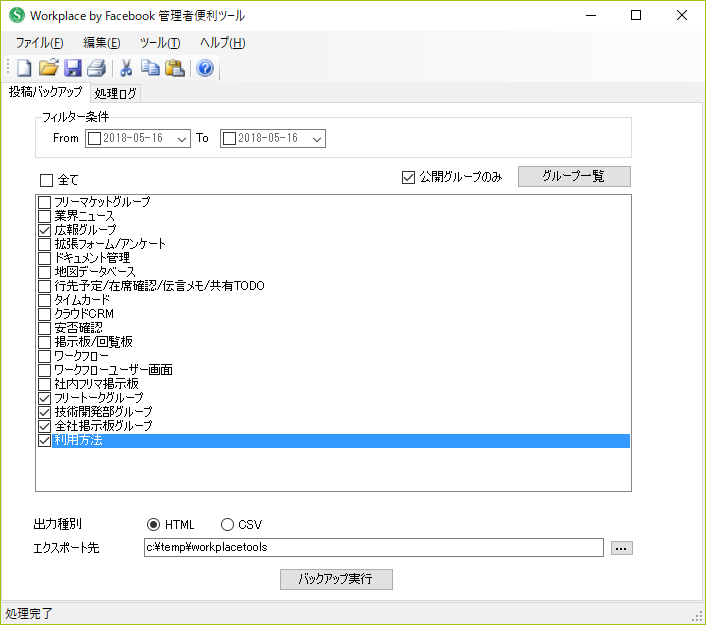Check the 地図データベース checkbox

(44, 272)
